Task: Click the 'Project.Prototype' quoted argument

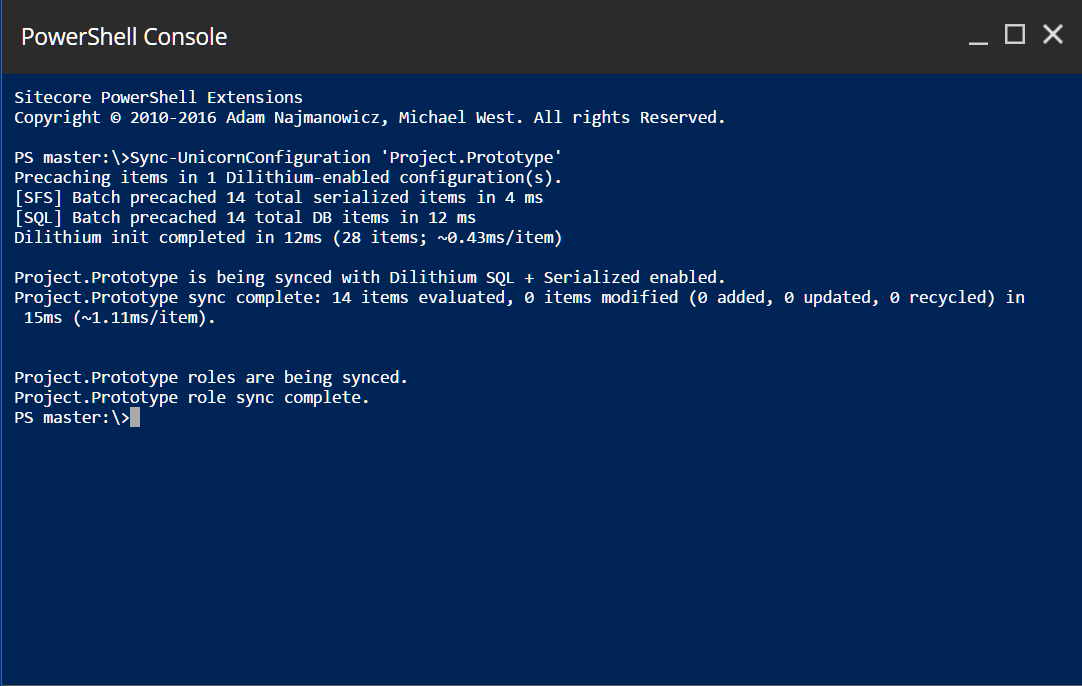Action: tap(474, 157)
